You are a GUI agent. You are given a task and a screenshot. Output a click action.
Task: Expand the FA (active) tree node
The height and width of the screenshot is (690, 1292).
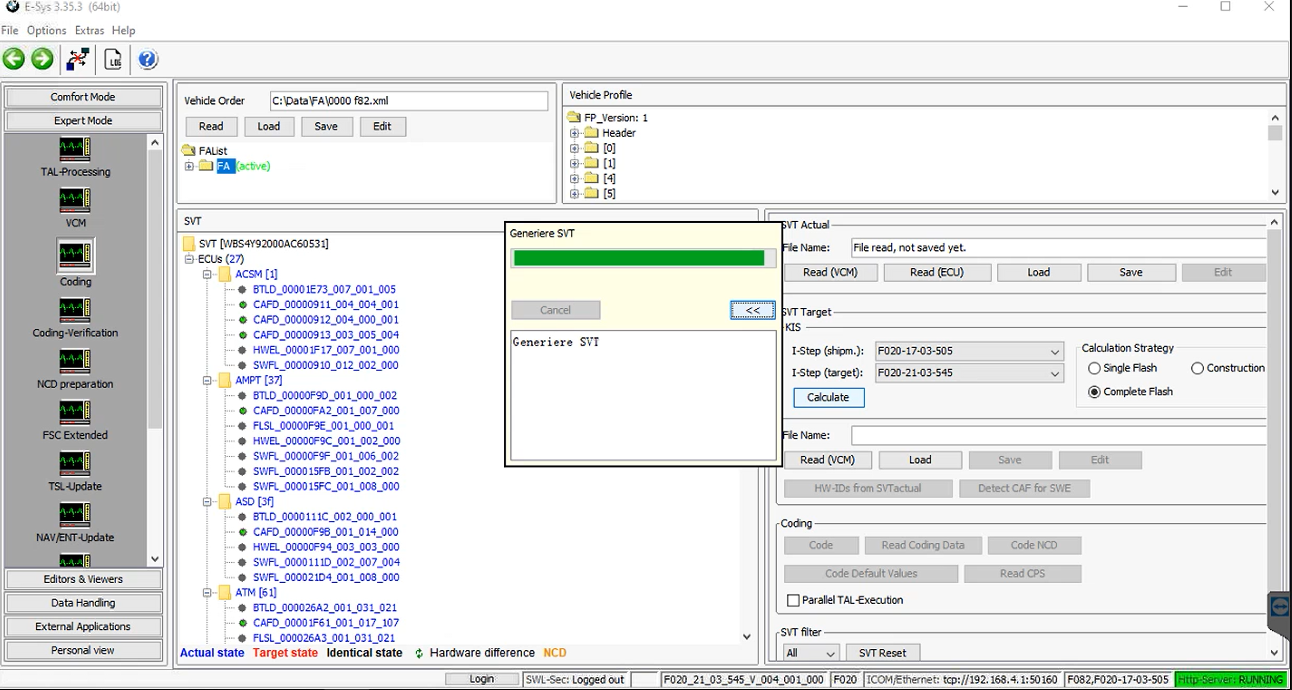(x=189, y=166)
